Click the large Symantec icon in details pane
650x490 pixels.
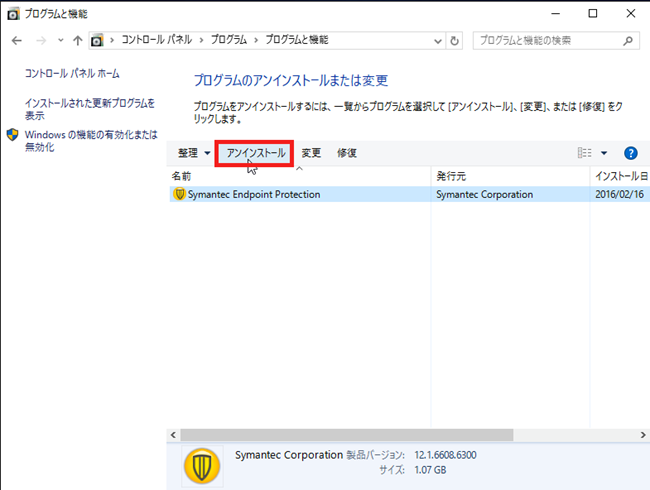[202, 466]
